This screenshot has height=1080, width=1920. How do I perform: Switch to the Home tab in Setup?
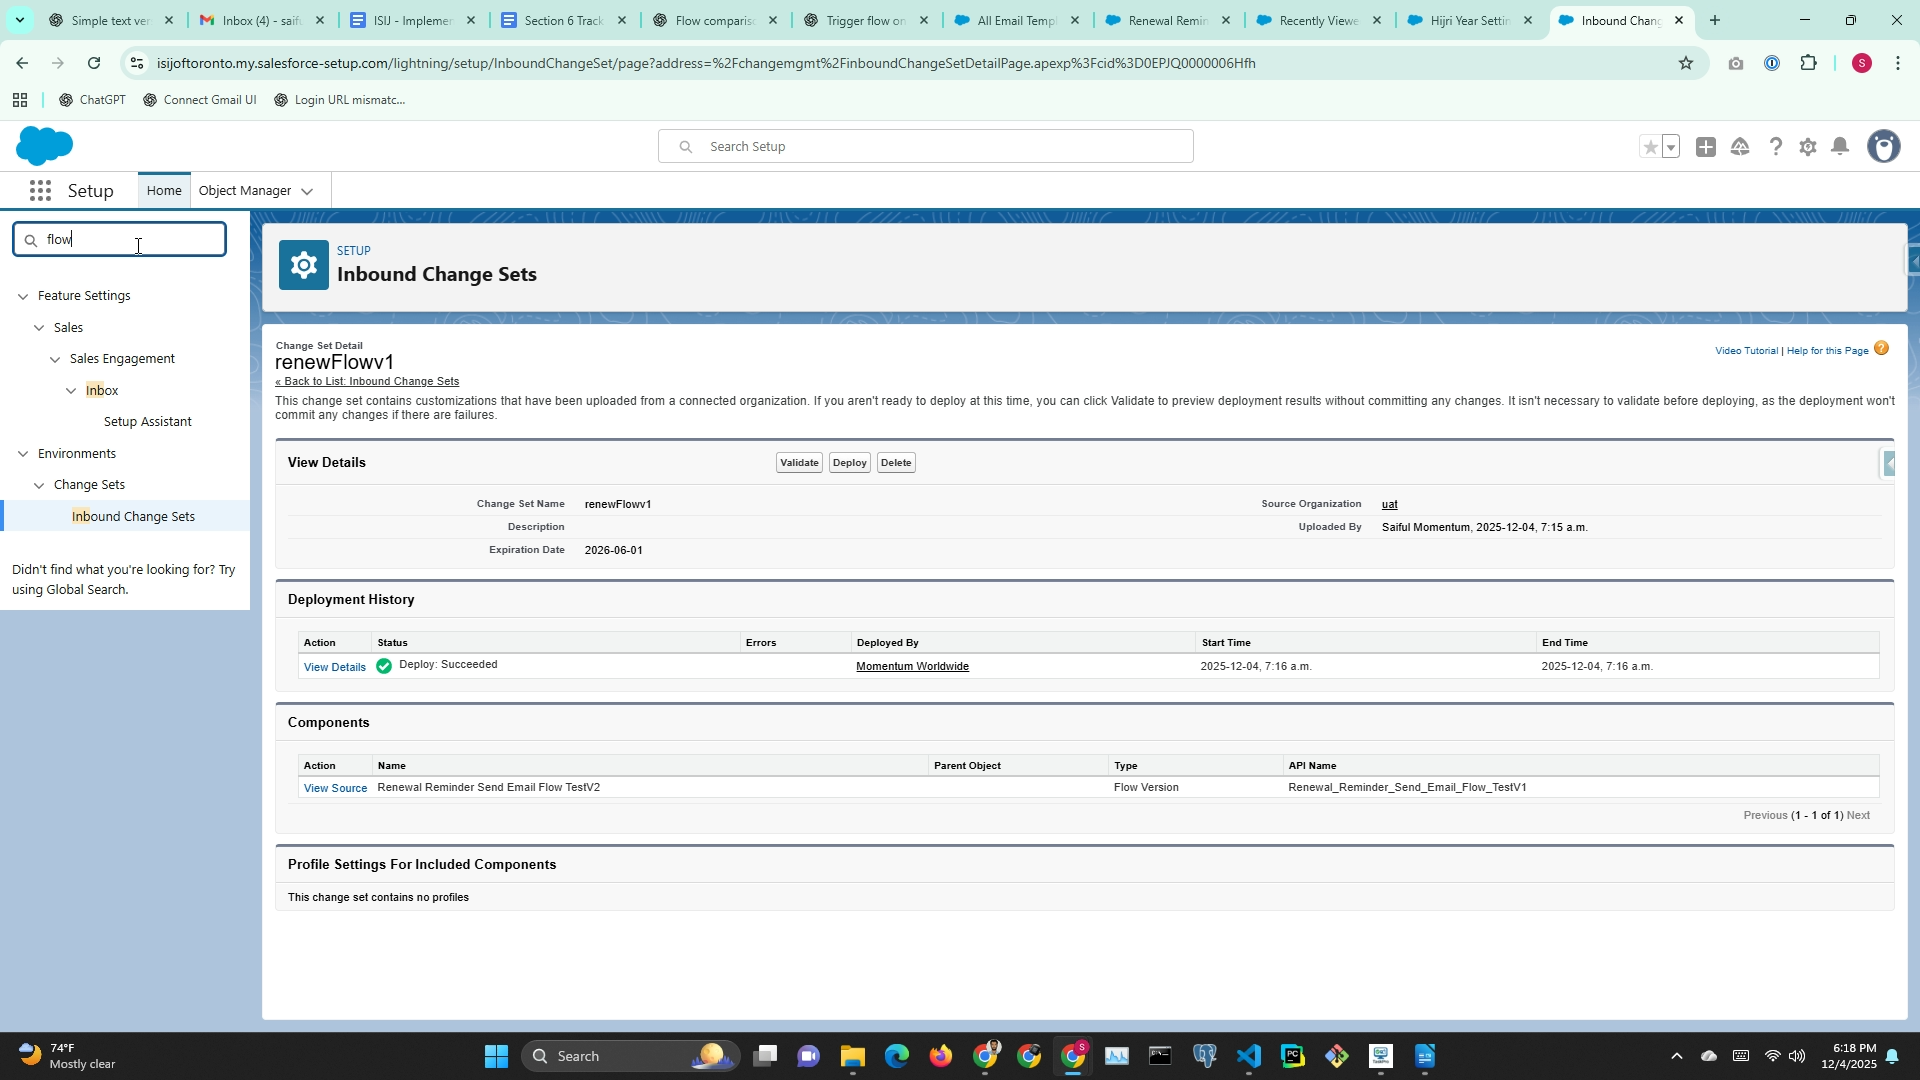[x=164, y=191]
